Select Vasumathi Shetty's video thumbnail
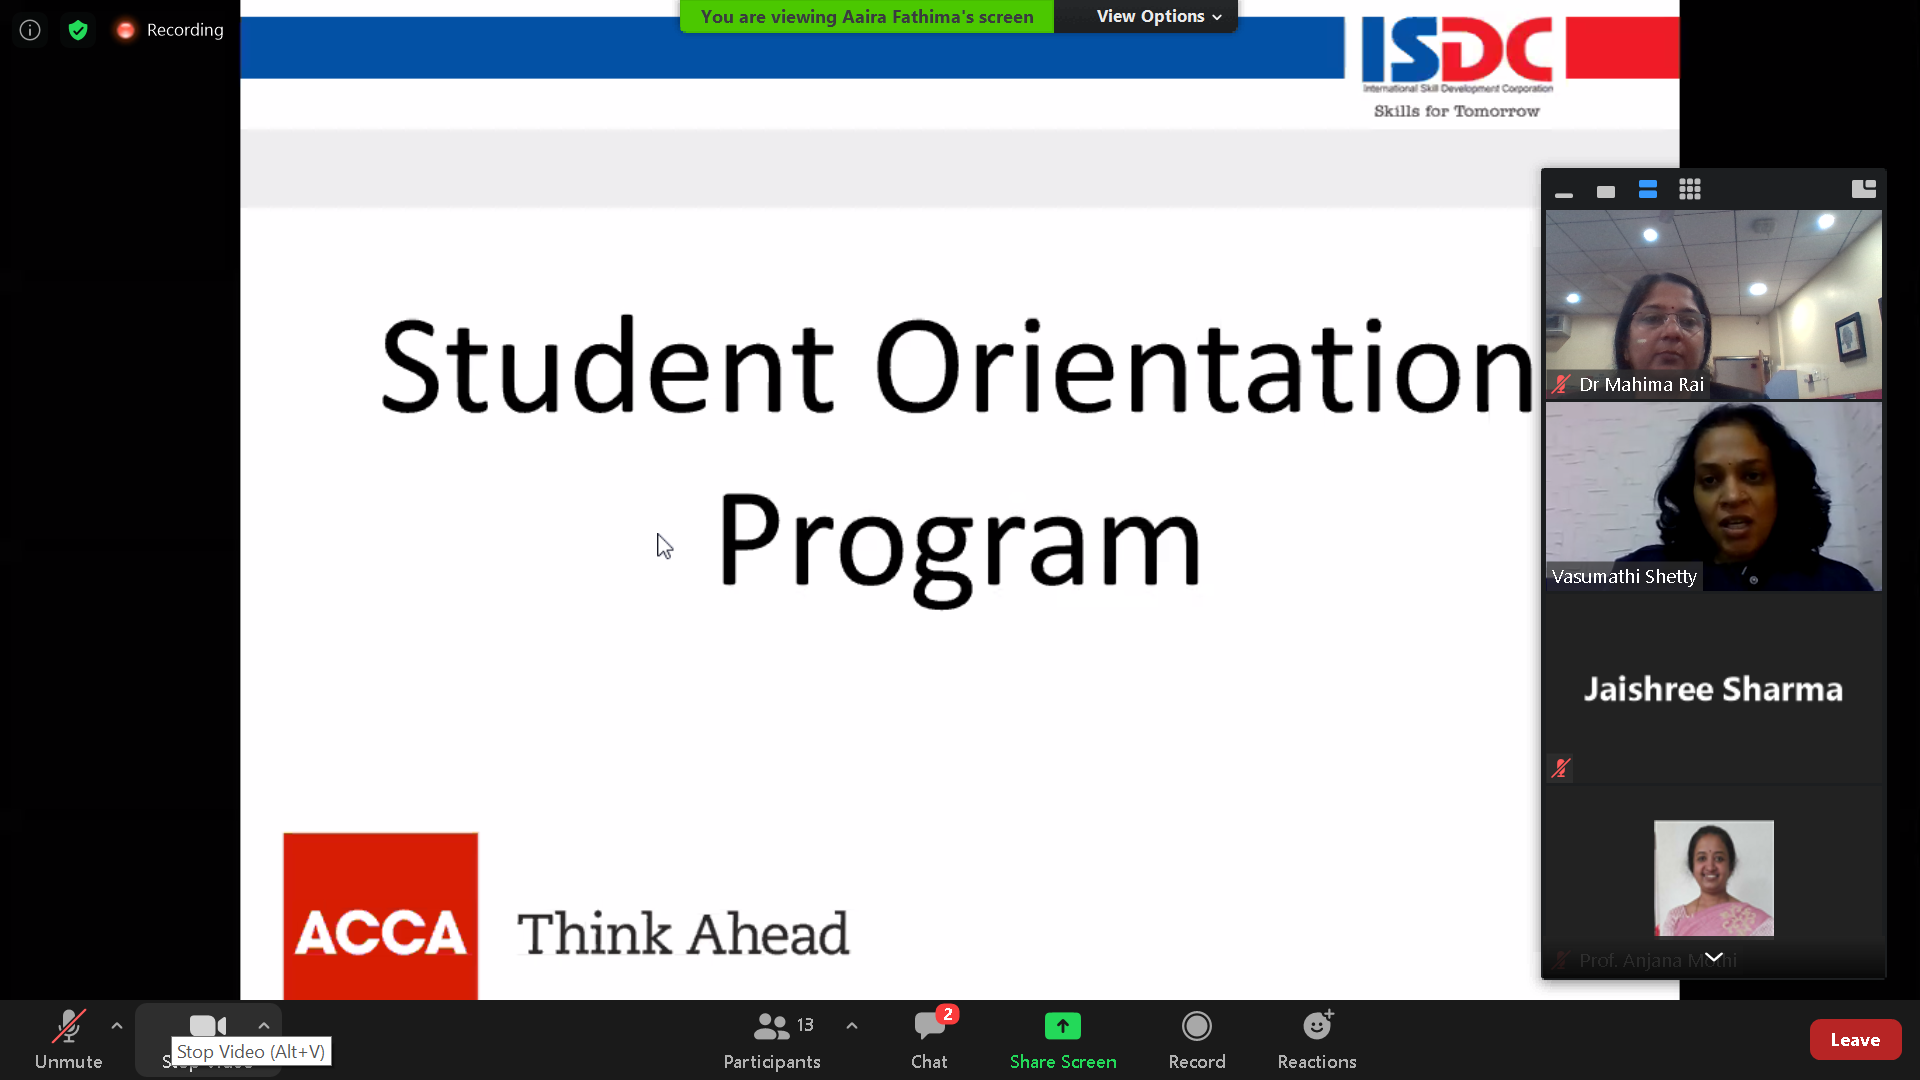 1713,497
